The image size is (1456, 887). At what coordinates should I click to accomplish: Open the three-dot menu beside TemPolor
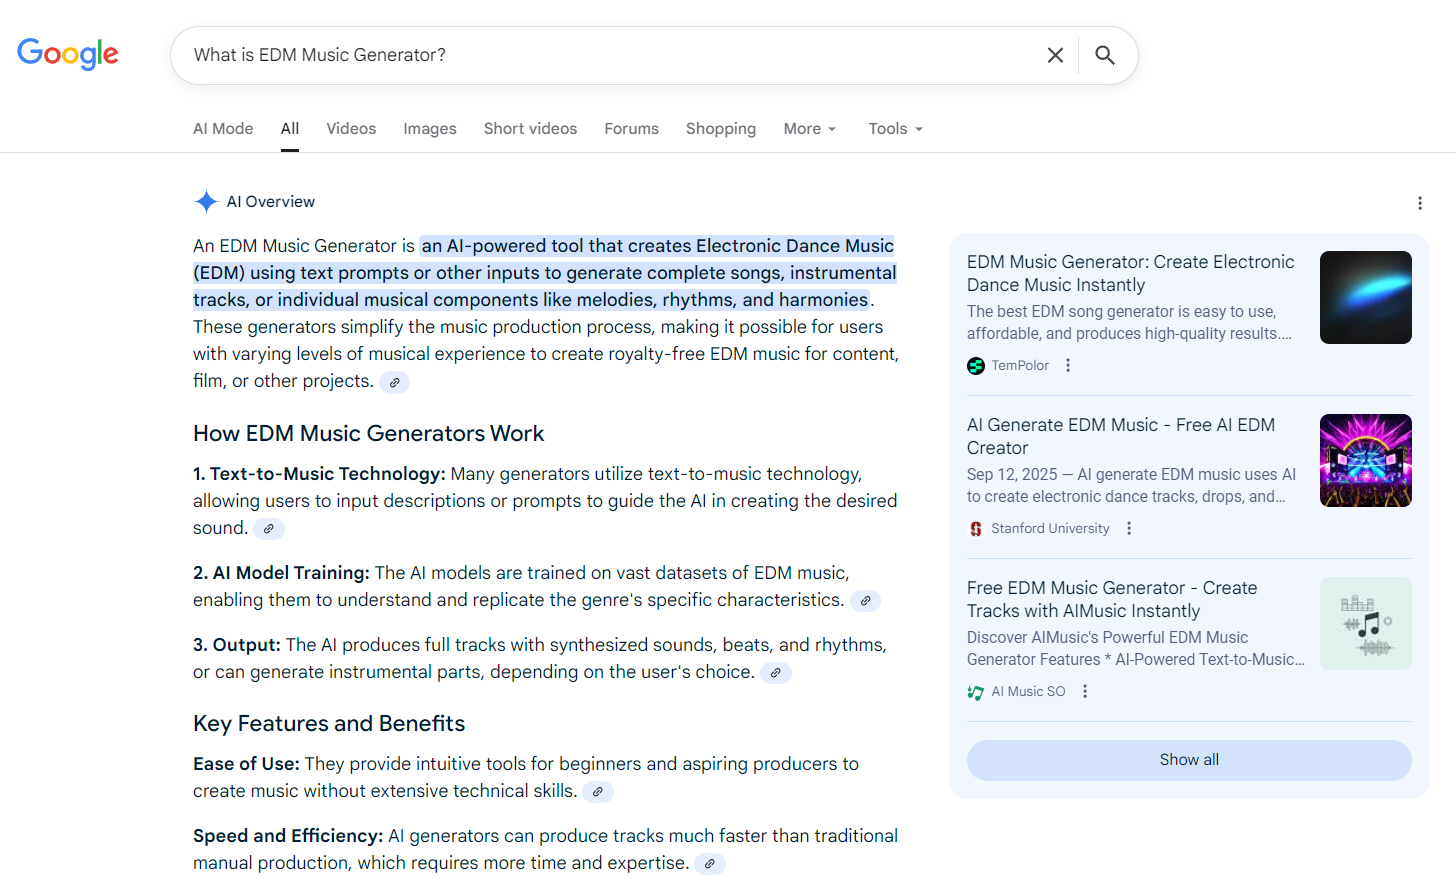coord(1068,365)
